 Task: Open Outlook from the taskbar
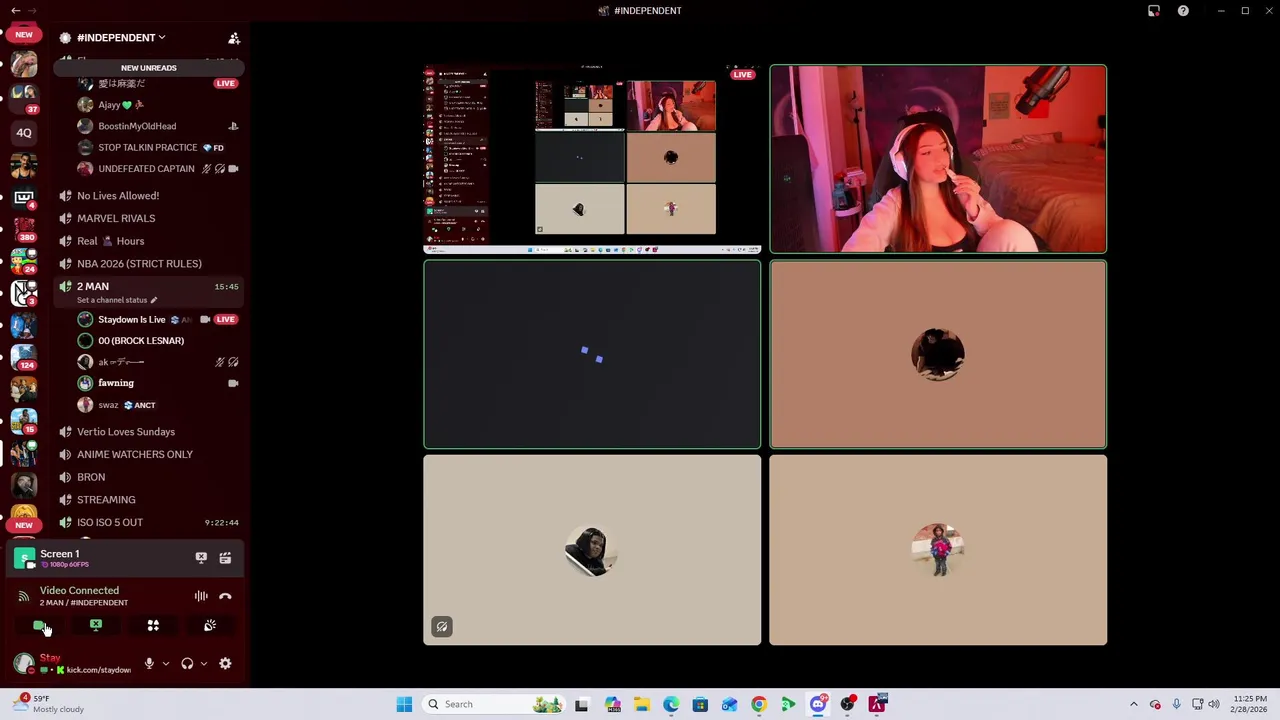click(729, 704)
